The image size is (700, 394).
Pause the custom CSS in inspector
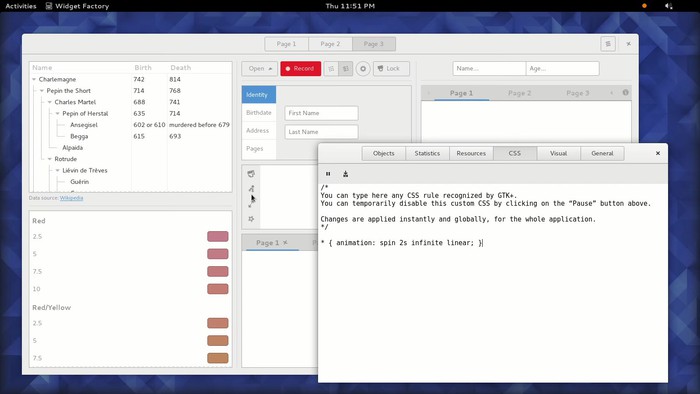click(328, 174)
